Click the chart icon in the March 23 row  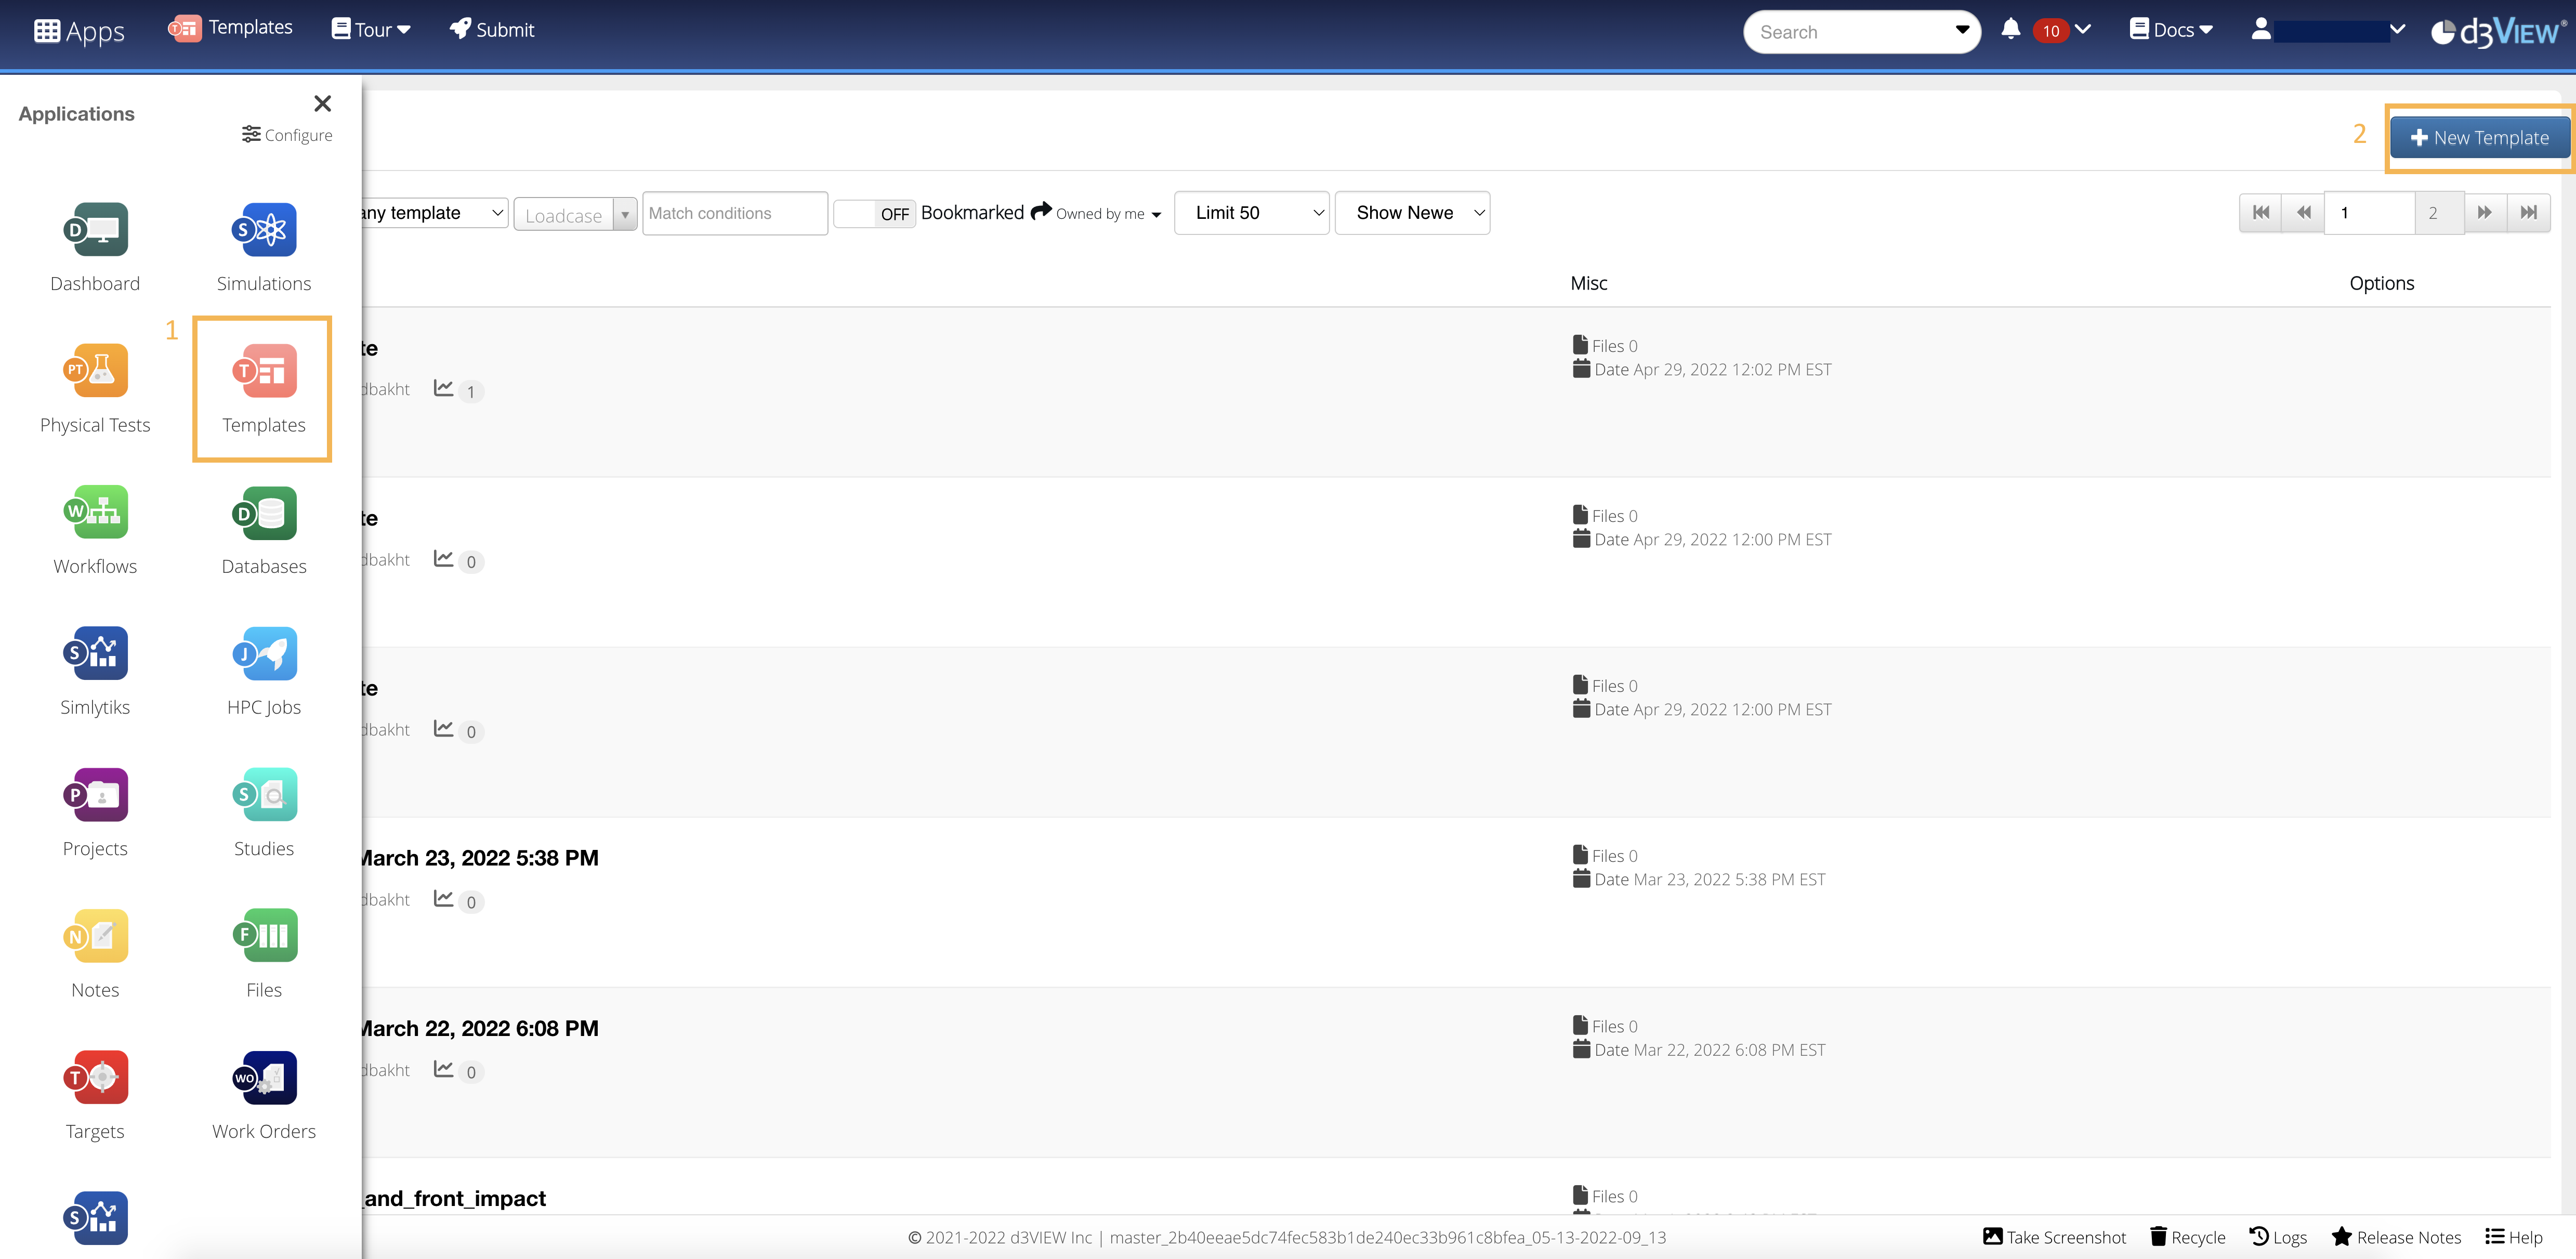pyautogui.click(x=443, y=898)
